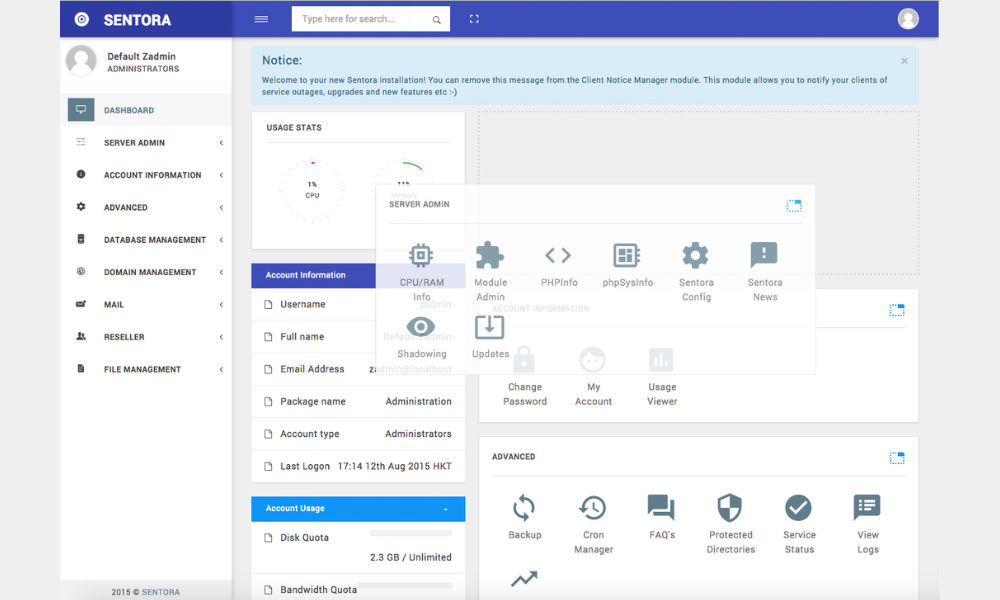
Task: Open the Backup module
Action: pos(525,517)
